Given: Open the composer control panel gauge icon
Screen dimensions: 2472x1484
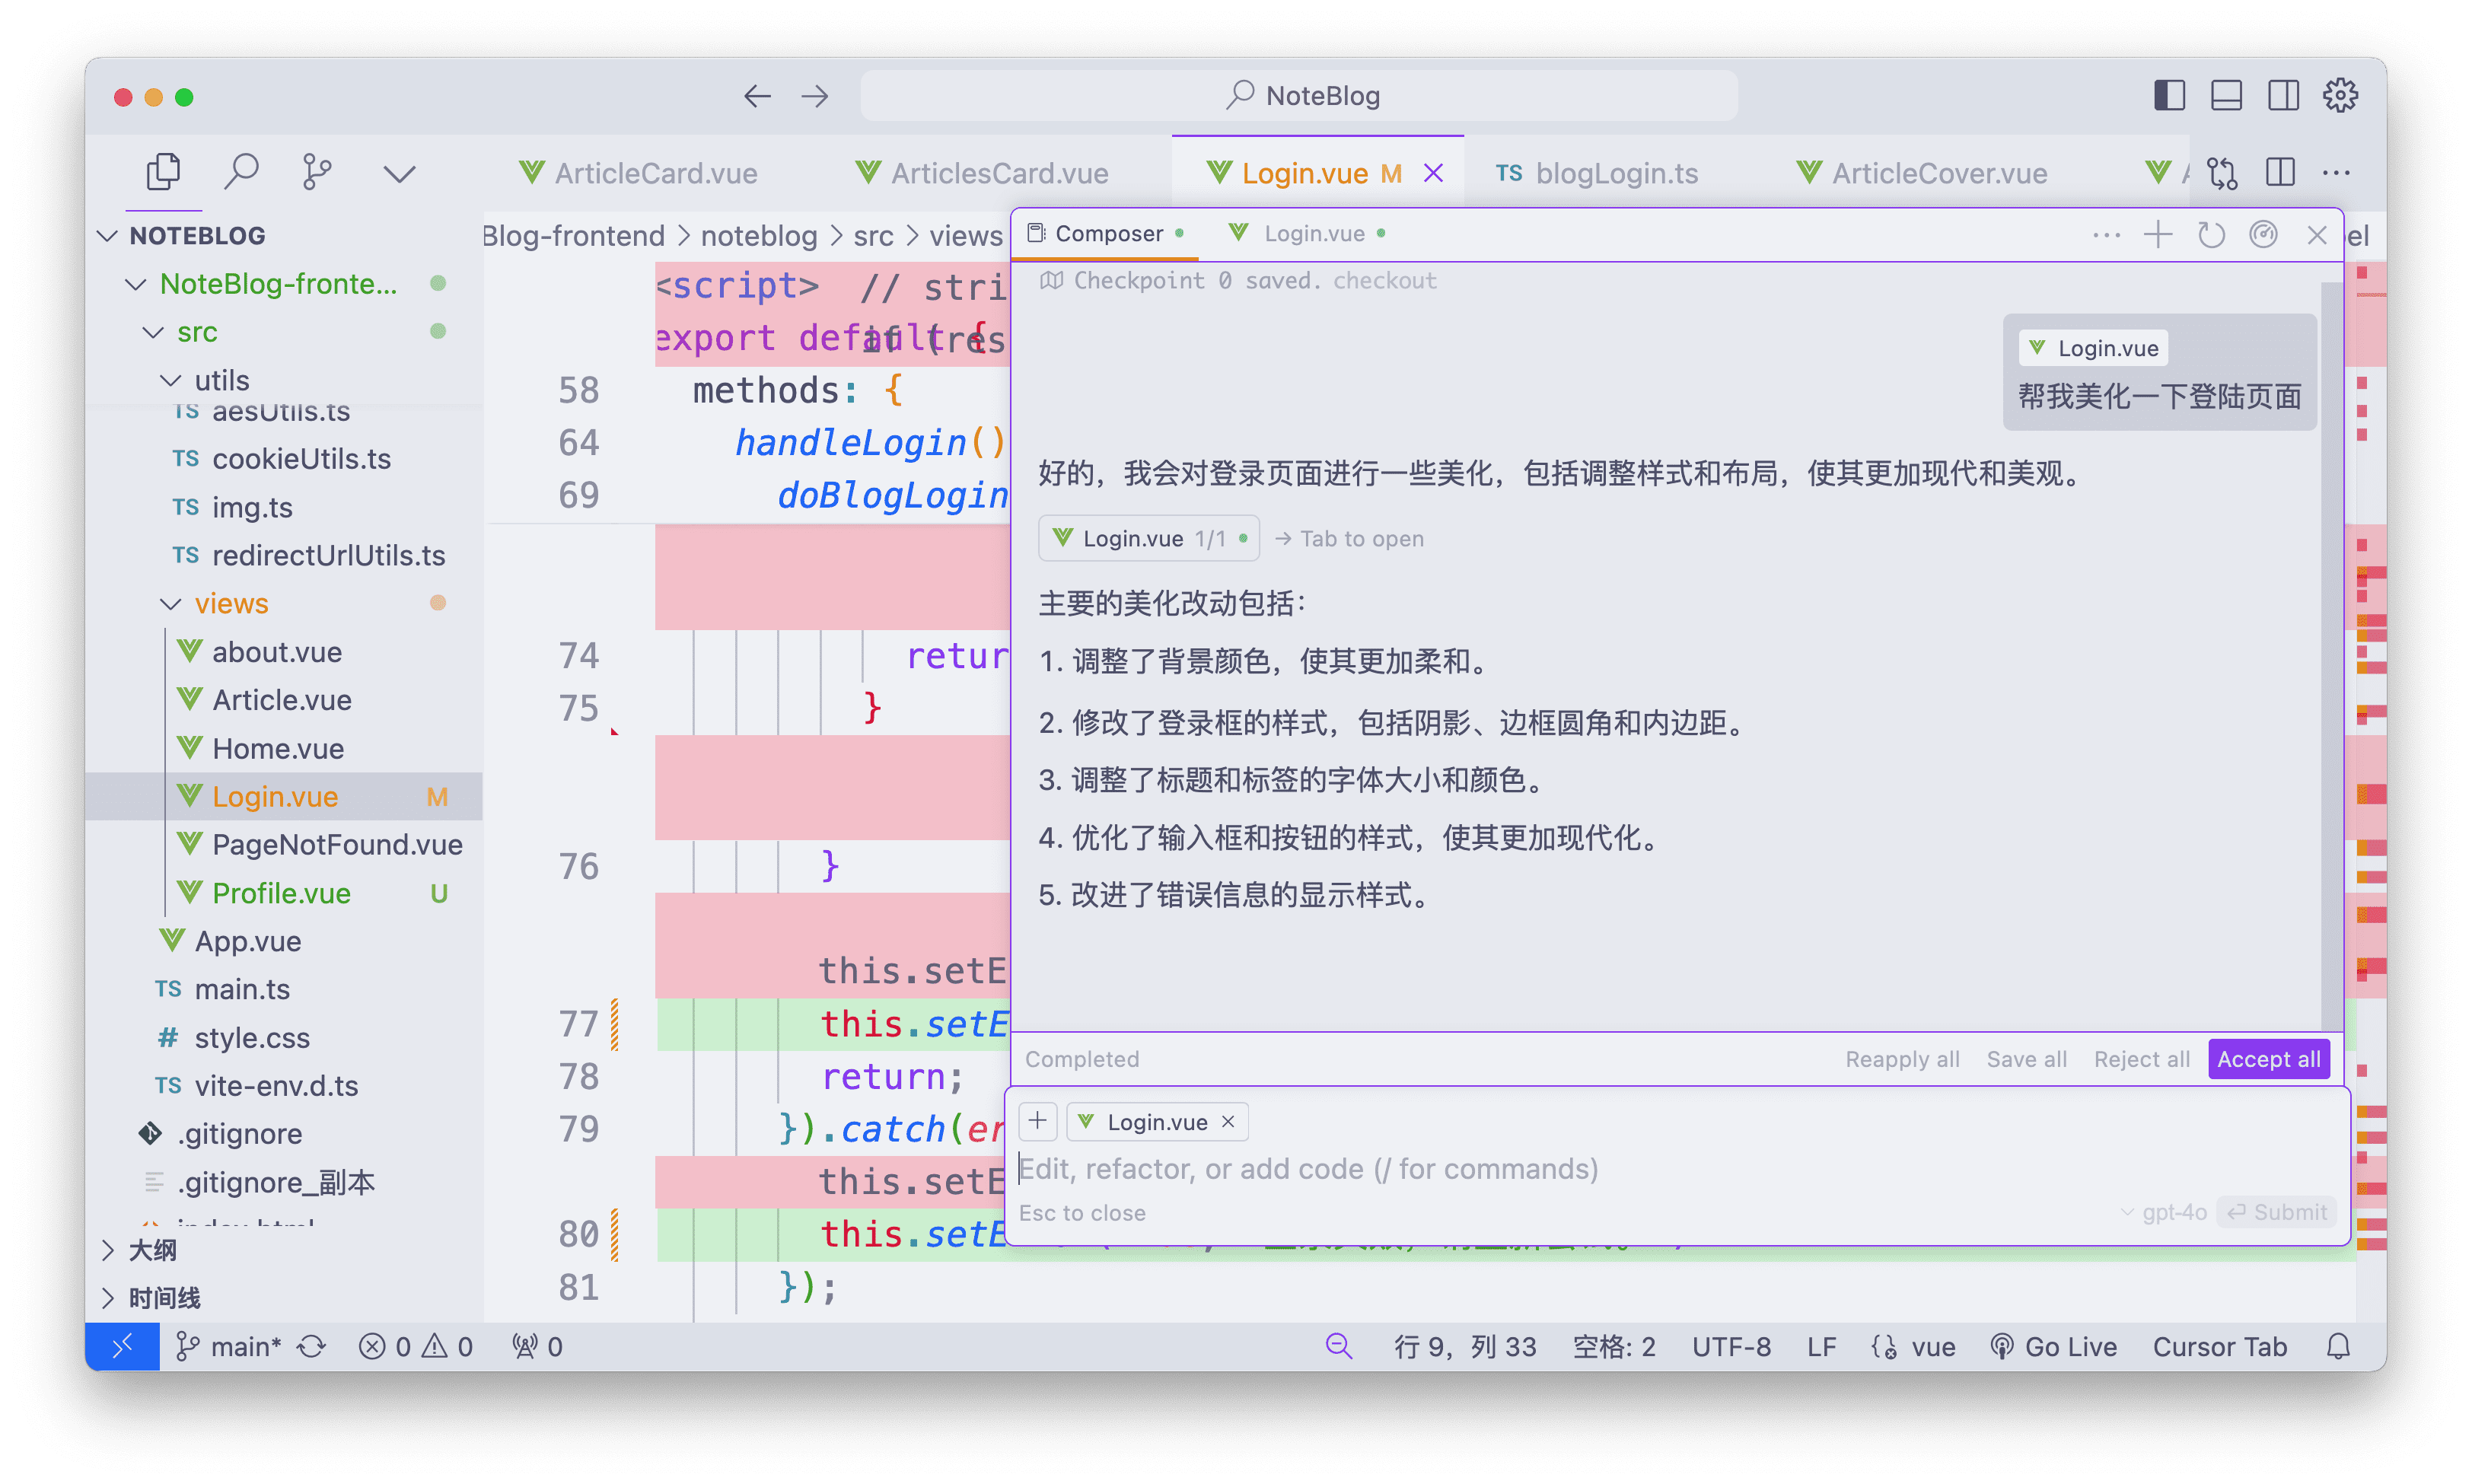Looking at the screenshot, I should (x=2263, y=235).
